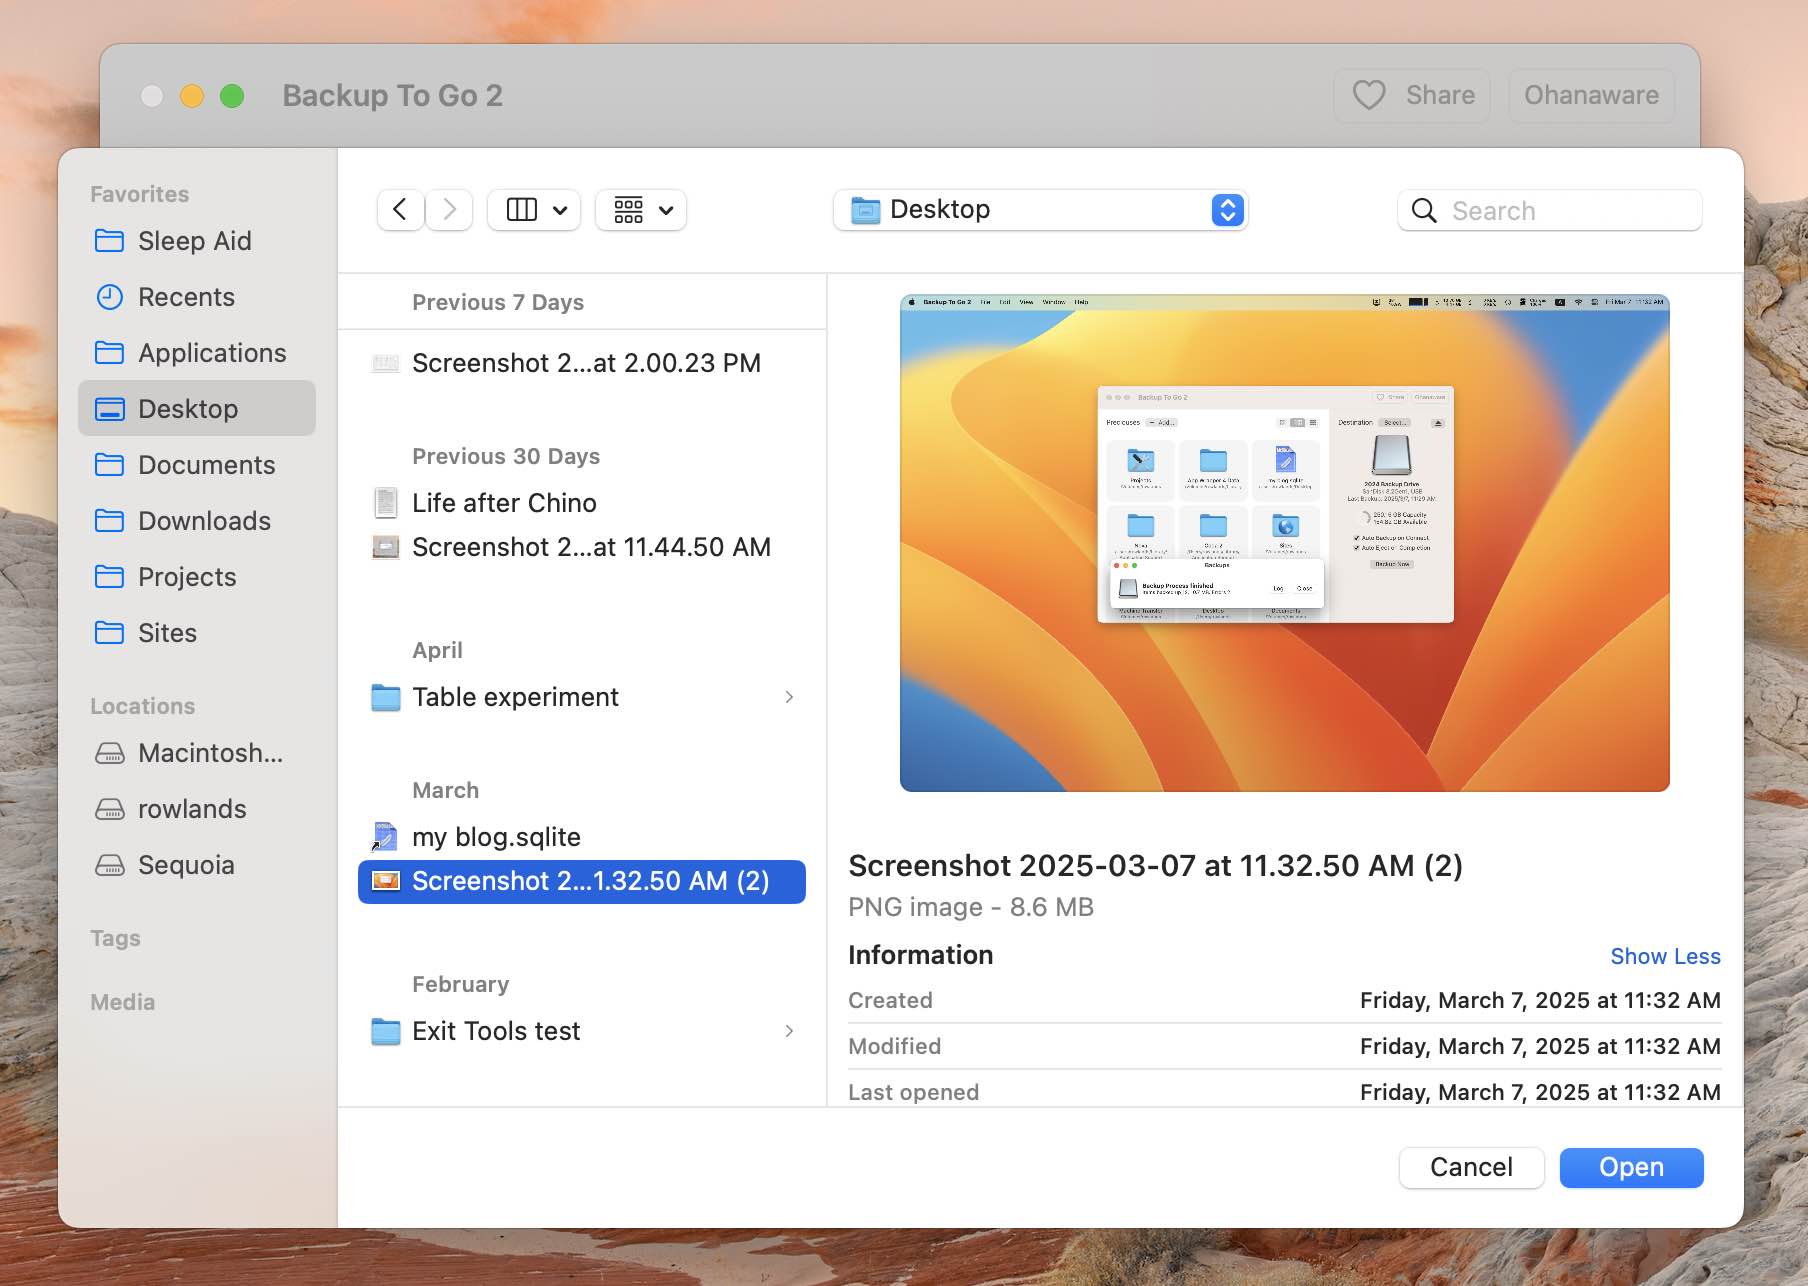
Task: Select Screenshot 2...1.32.50 AM (2) file
Action: 582,882
